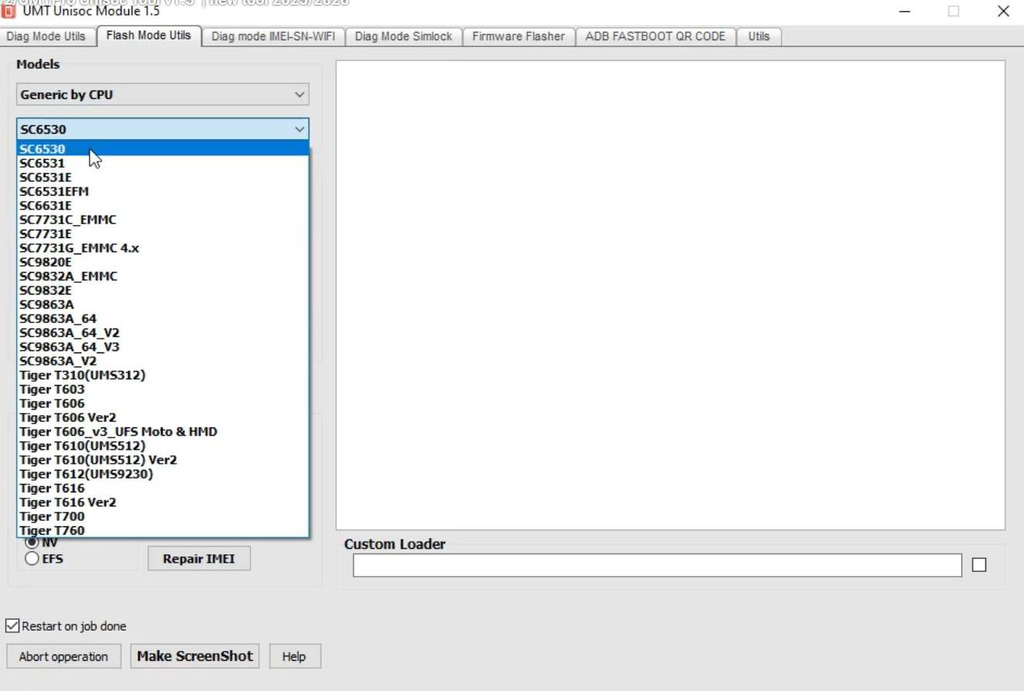The image size is (1024, 691).
Task: Select the EFS radio button
Action: click(32, 558)
